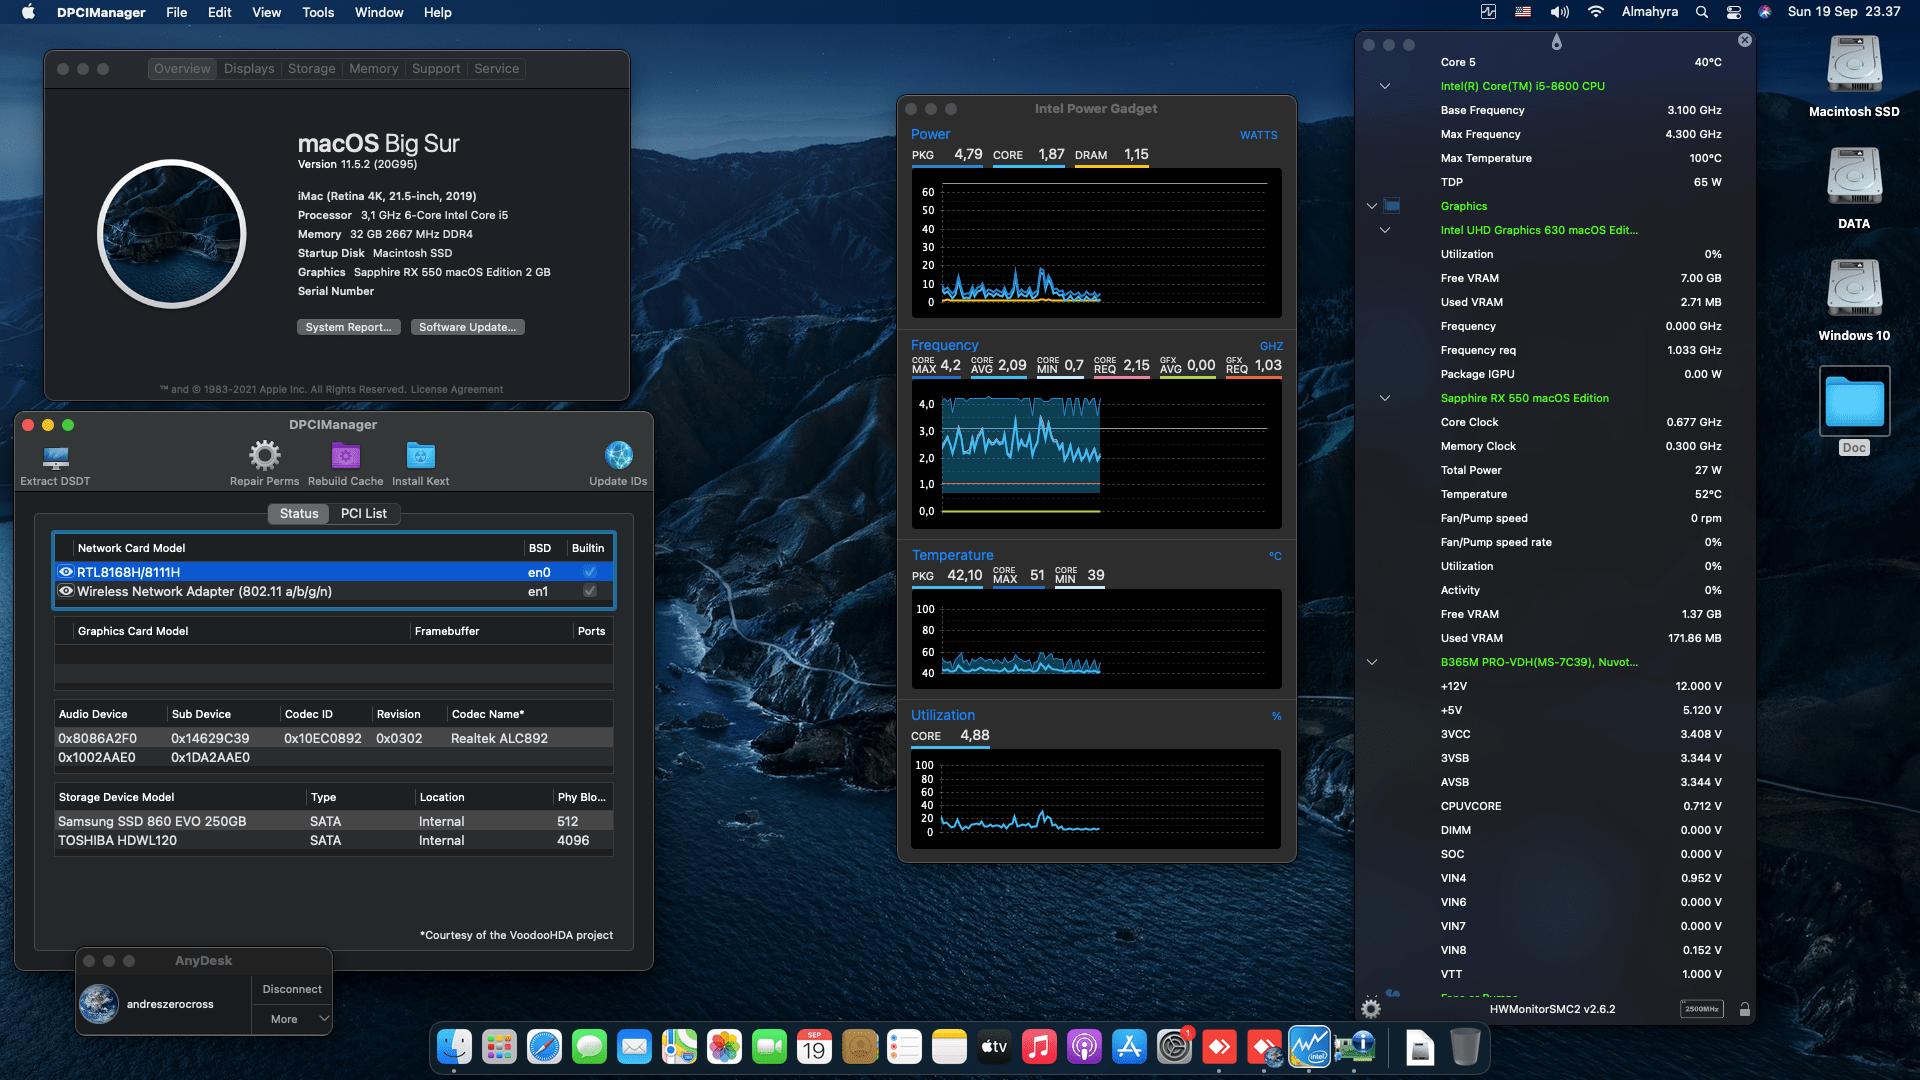The height and width of the screenshot is (1080, 1920).
Task: Click DPCIManager icon in the dock
Action: 1354,1047
